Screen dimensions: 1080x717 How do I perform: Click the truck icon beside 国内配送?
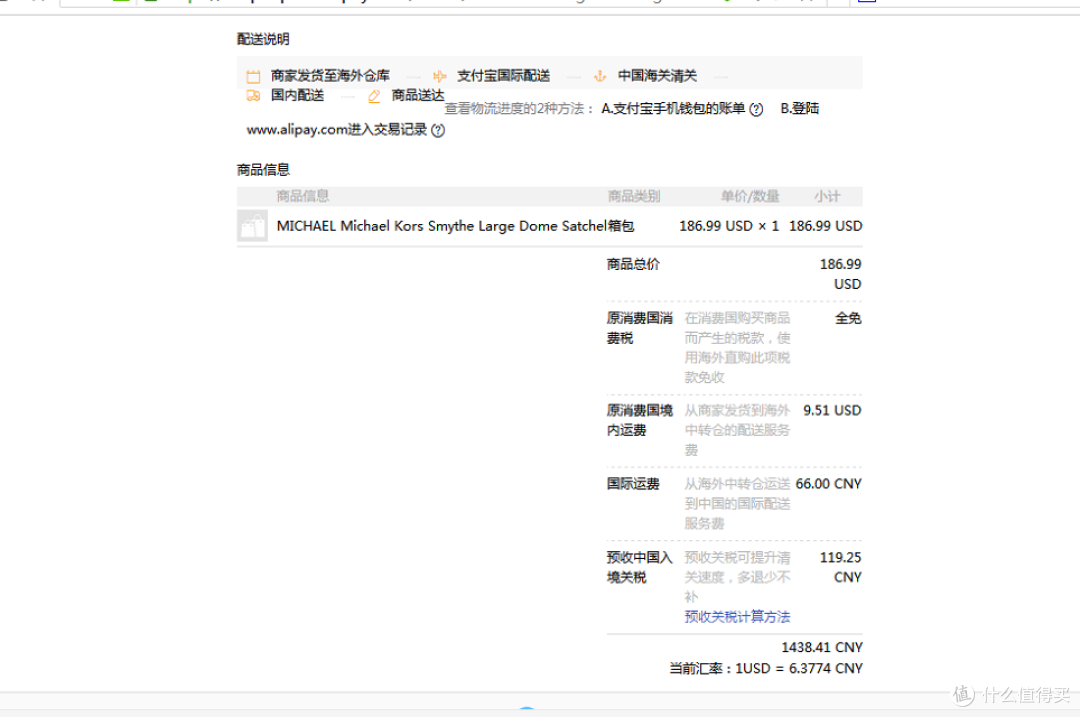click(253, 96)
